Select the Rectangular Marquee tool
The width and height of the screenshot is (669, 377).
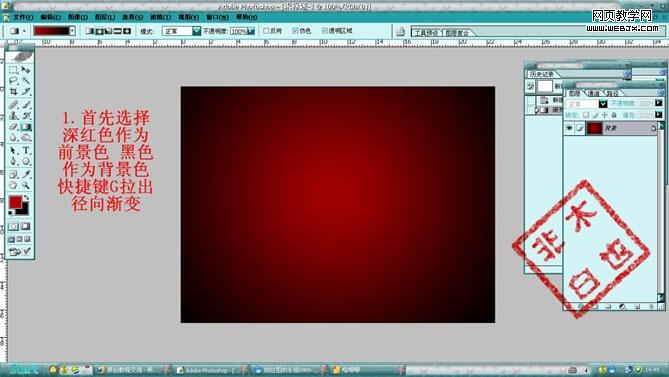13,70
